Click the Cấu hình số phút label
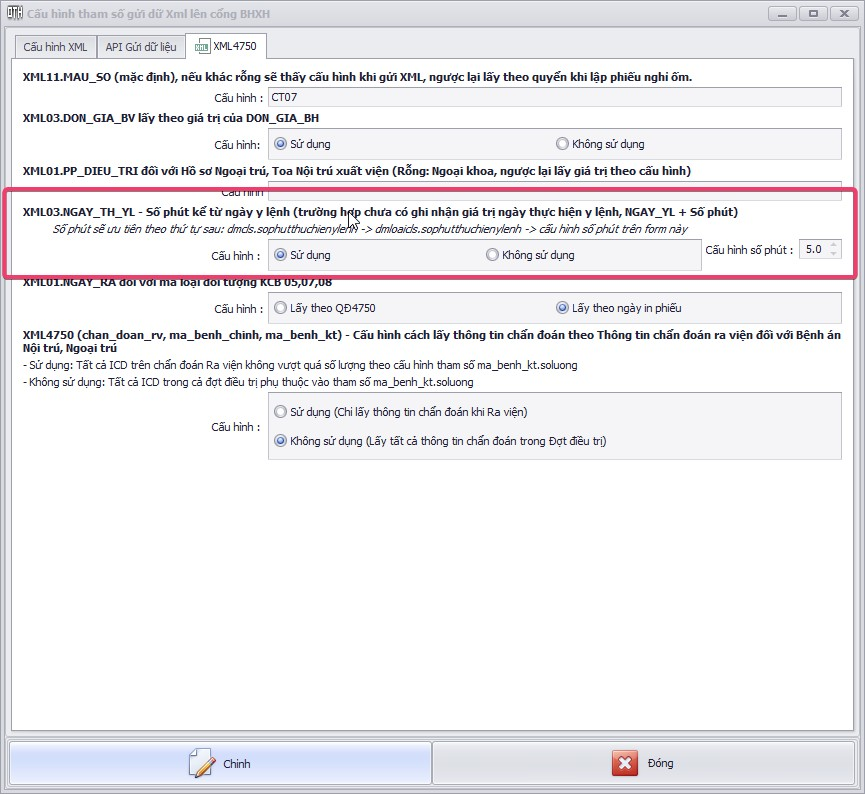865x794 pixels. tap(749, 250)
